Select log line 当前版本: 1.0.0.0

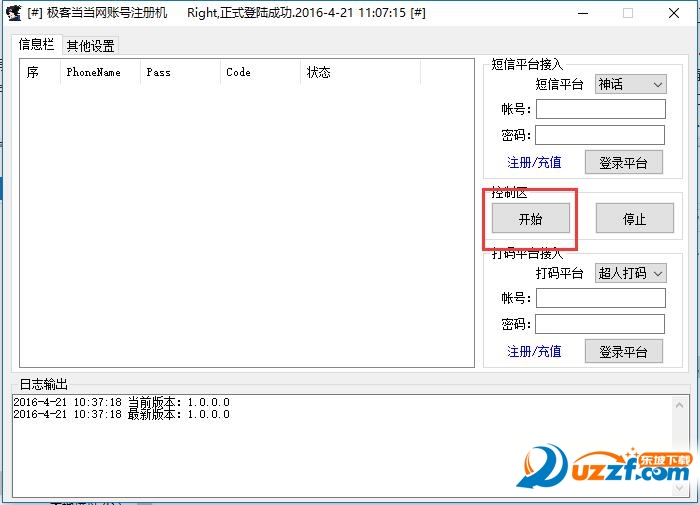pos(121,402)
